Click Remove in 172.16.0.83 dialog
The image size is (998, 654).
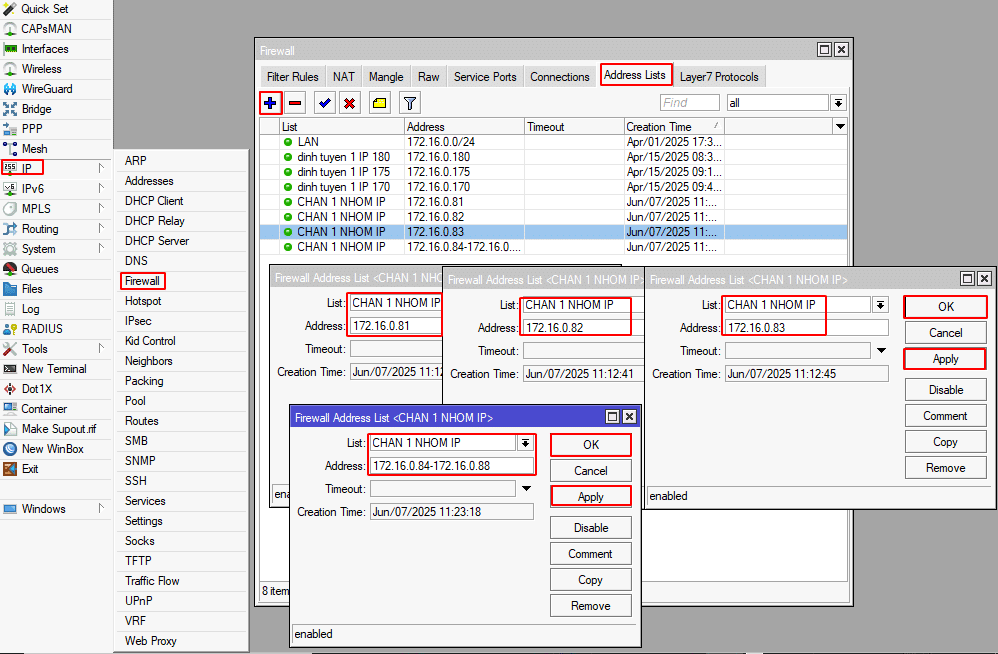[946, 468]
